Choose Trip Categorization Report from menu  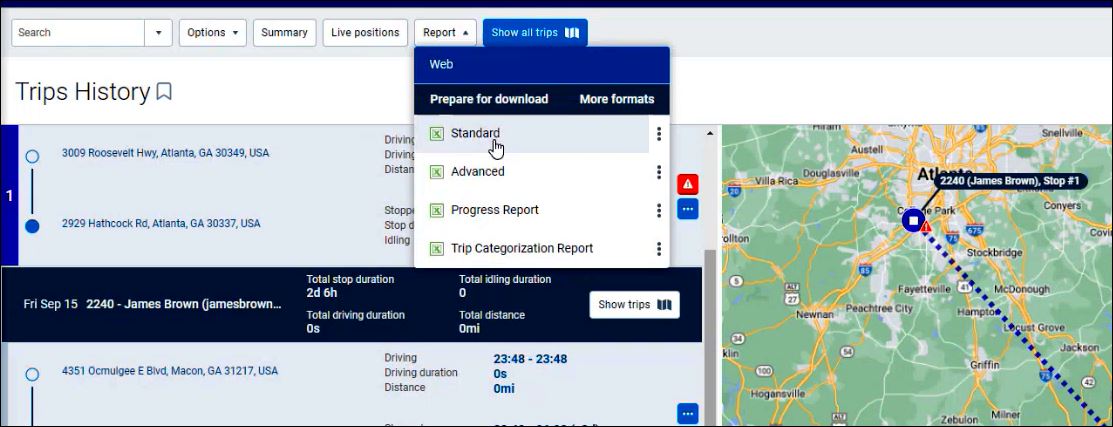point(521,249)
